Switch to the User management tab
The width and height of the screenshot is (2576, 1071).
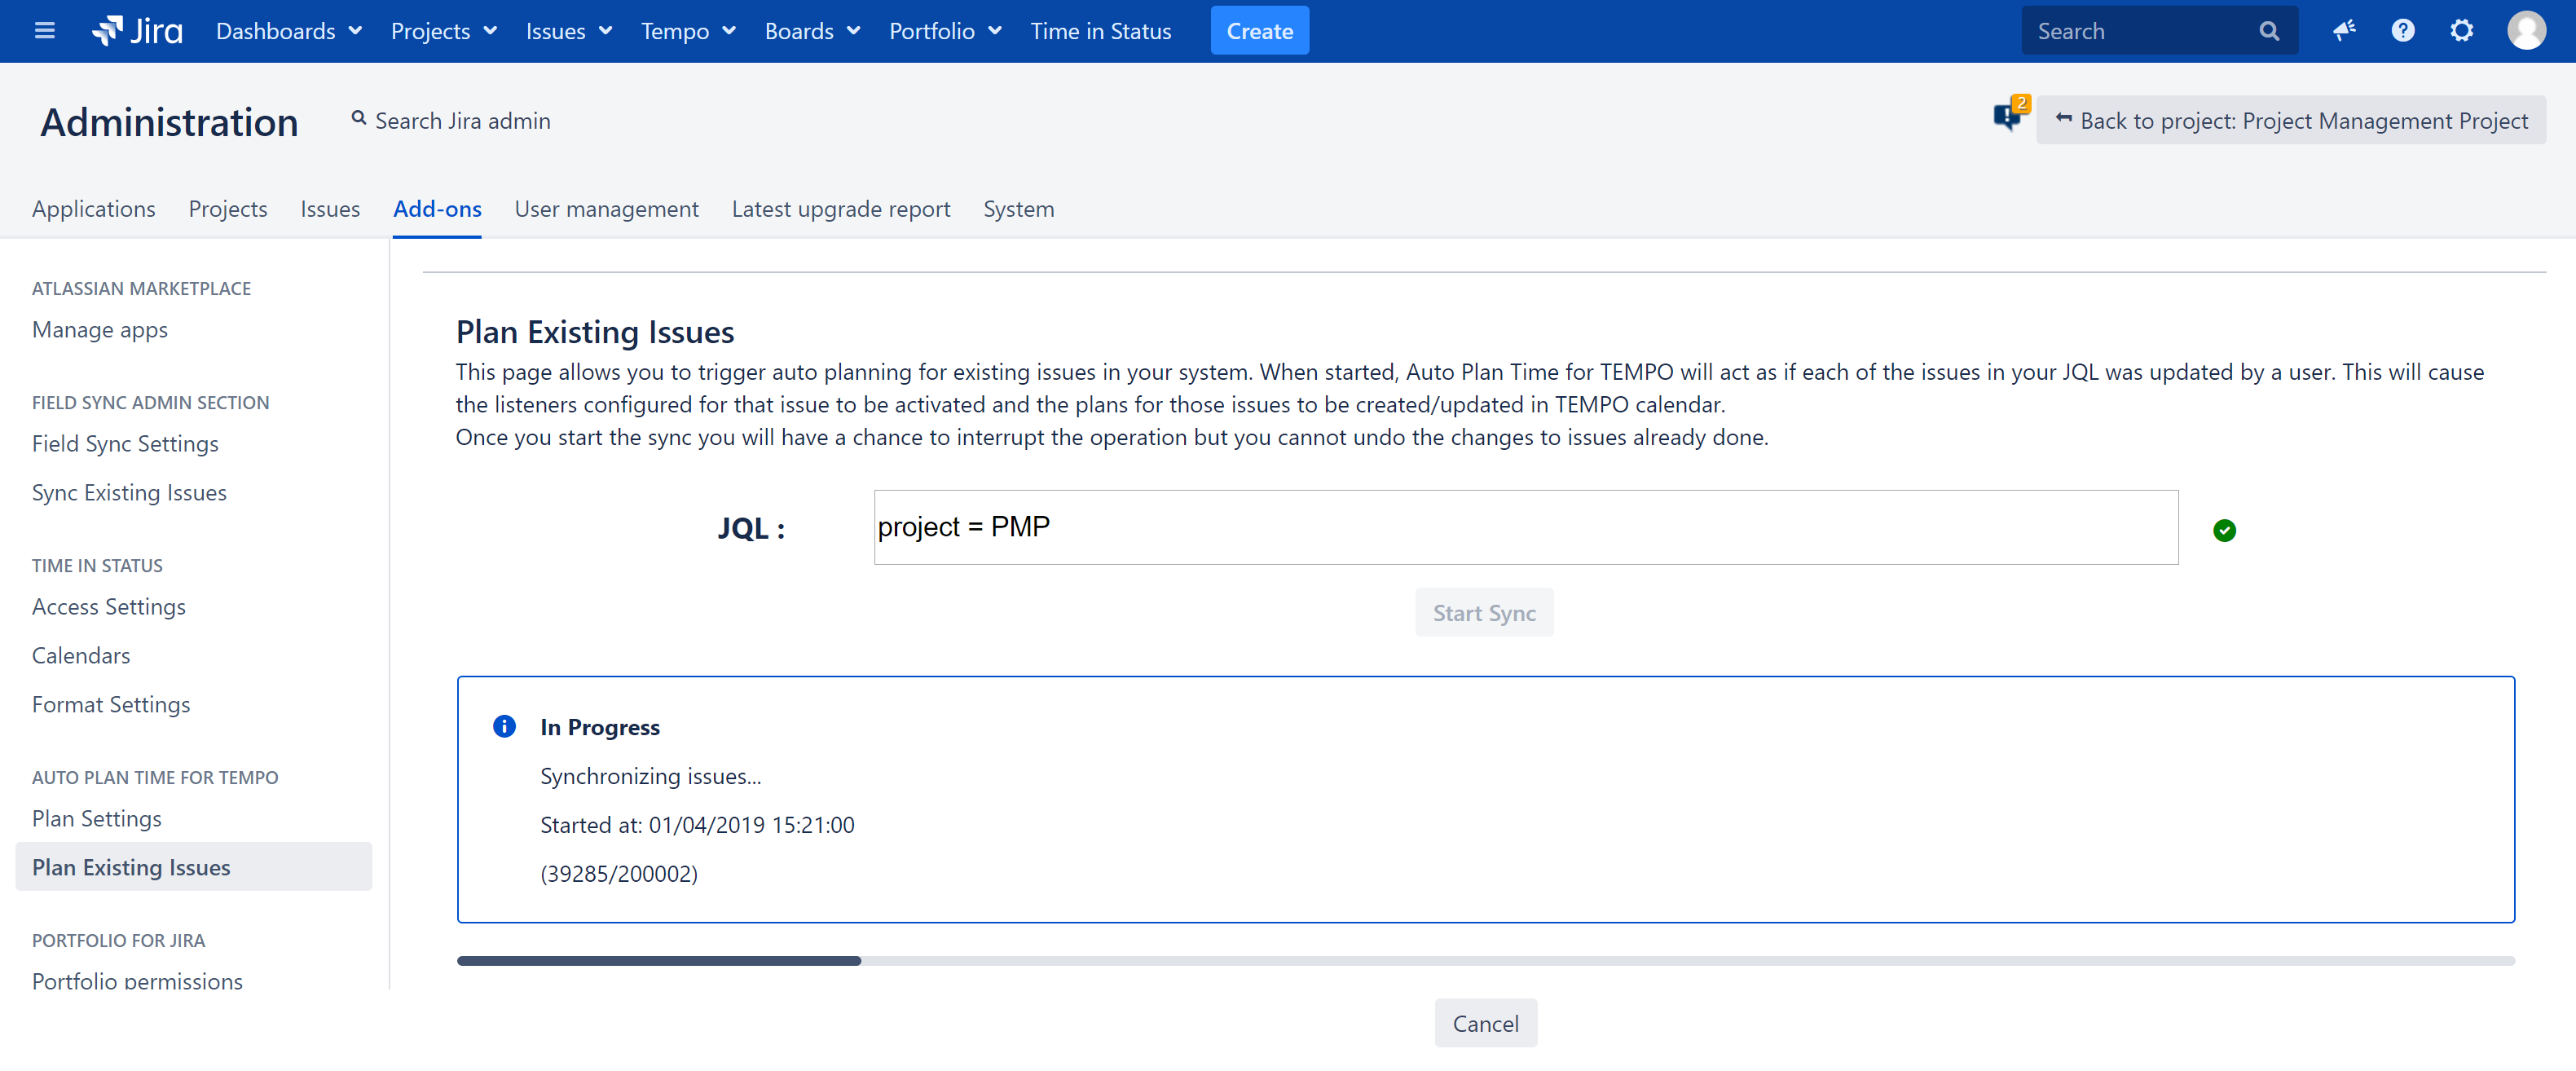tap(606, 209)
